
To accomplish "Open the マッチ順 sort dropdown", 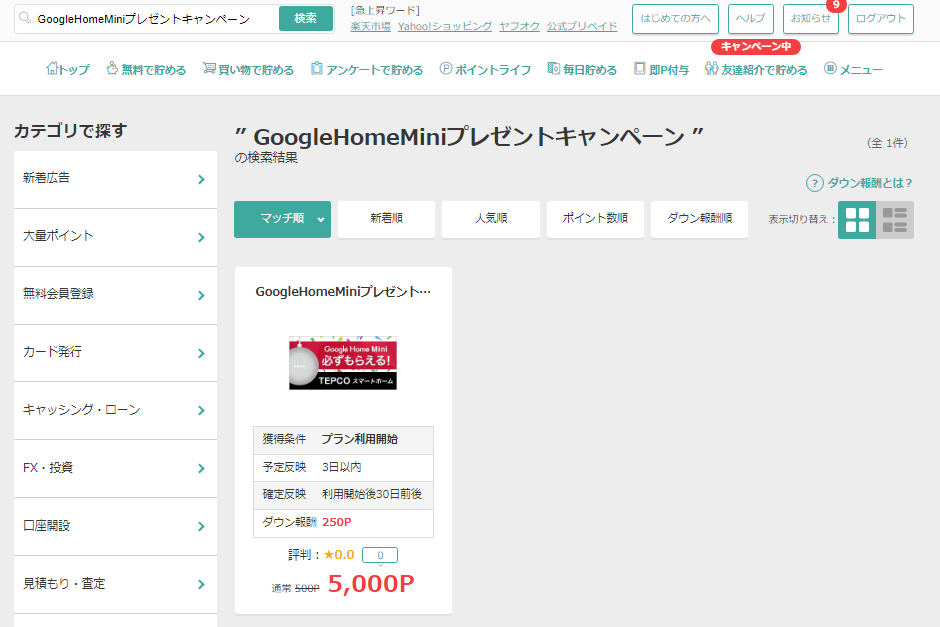I will [282, 219].
